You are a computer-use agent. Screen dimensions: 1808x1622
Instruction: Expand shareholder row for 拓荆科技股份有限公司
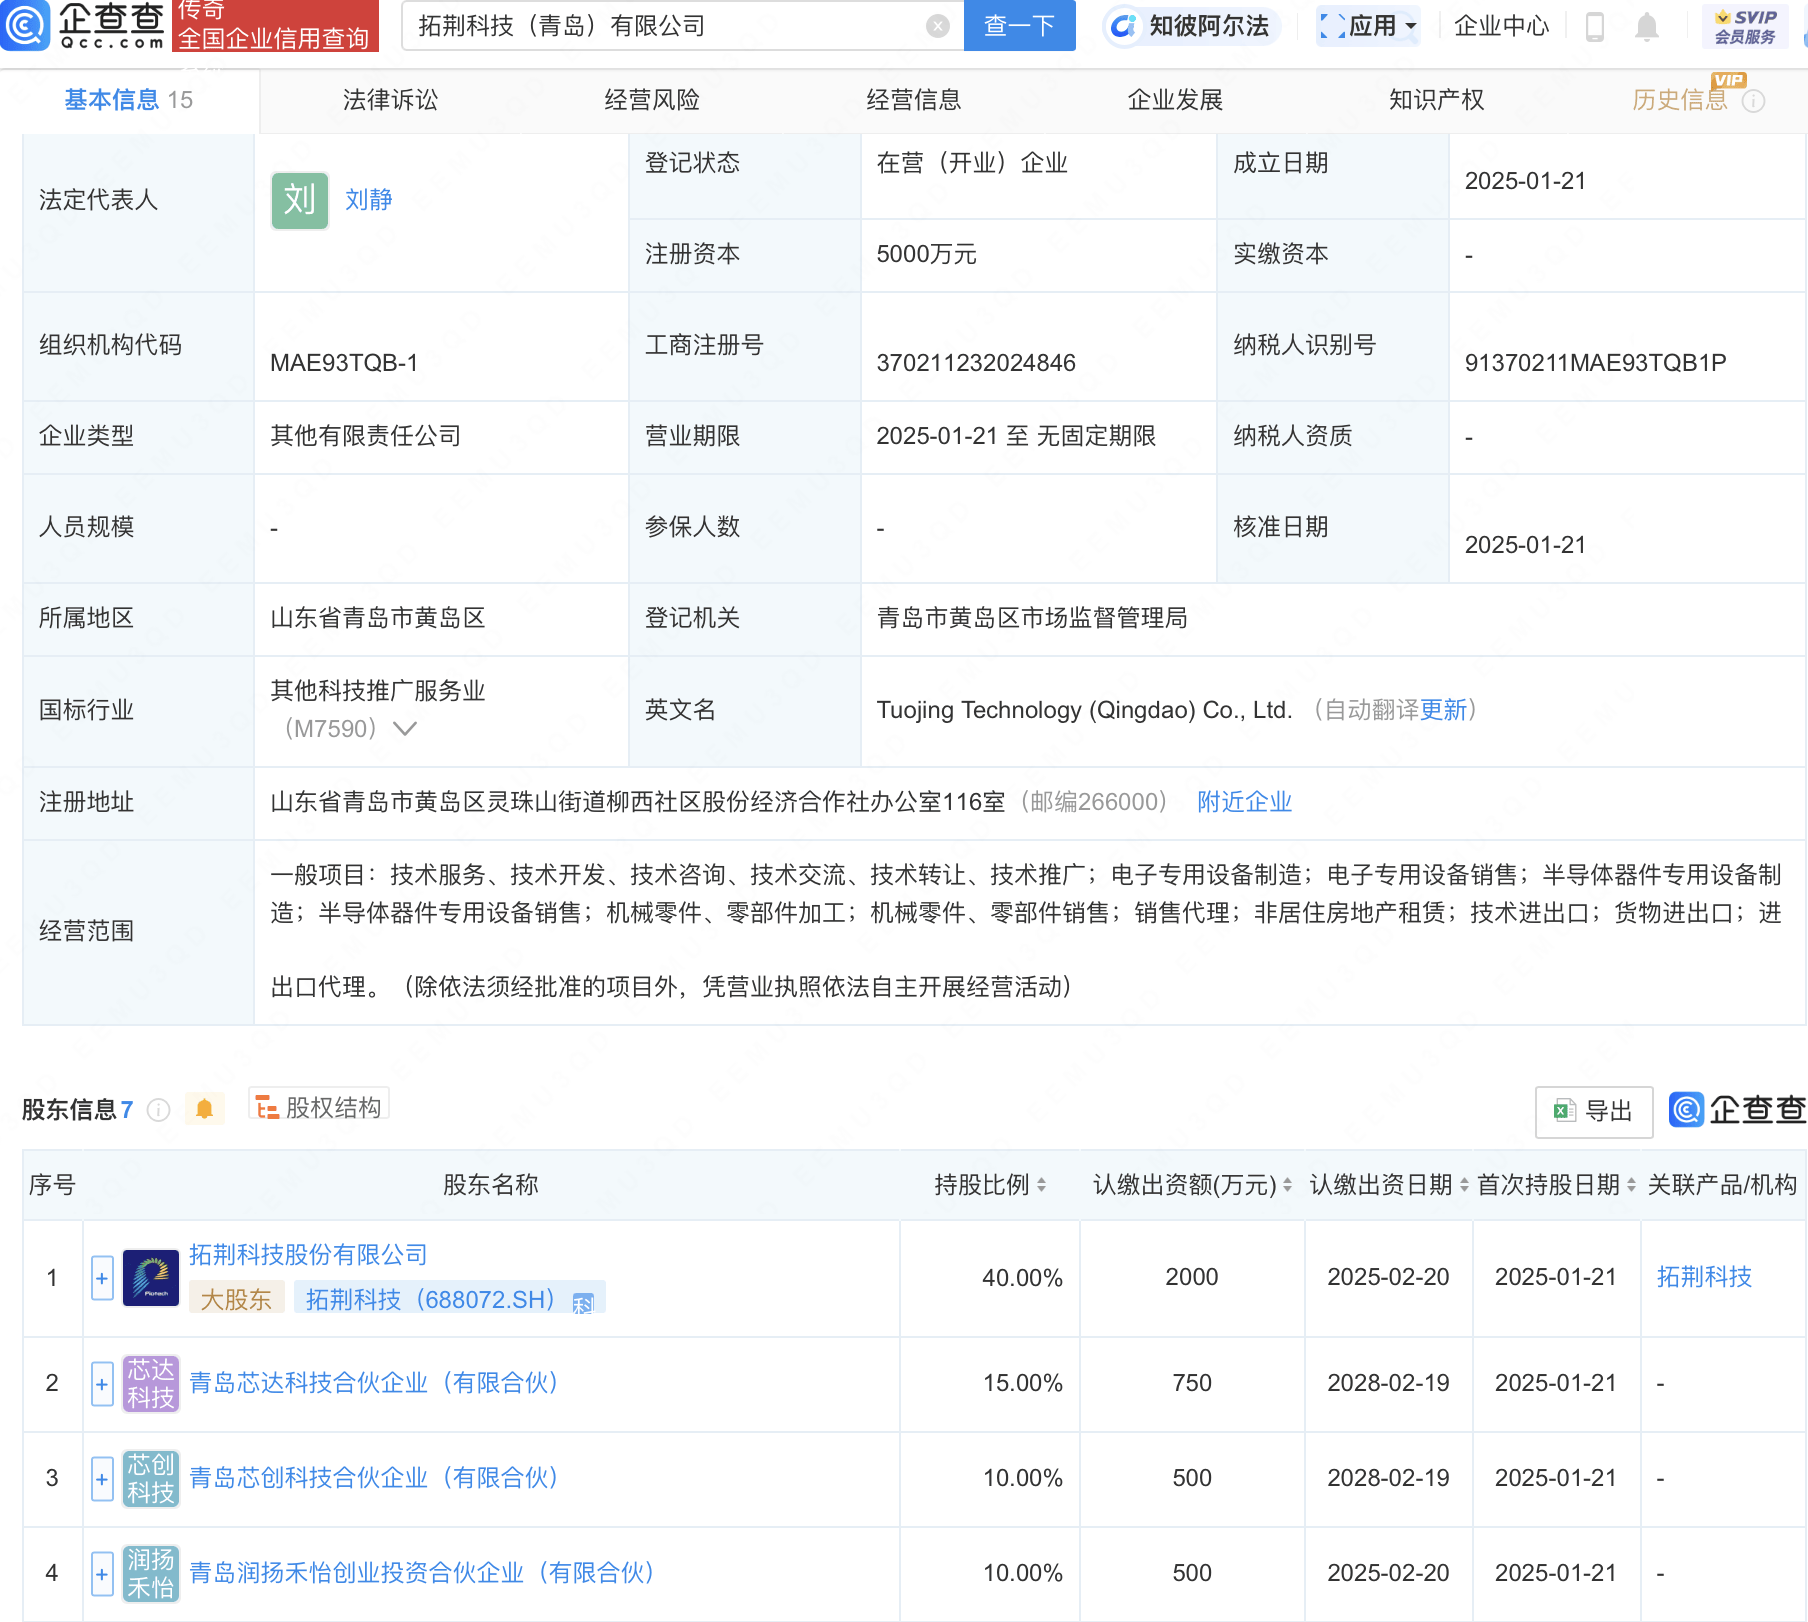[x=102, y=1278]
